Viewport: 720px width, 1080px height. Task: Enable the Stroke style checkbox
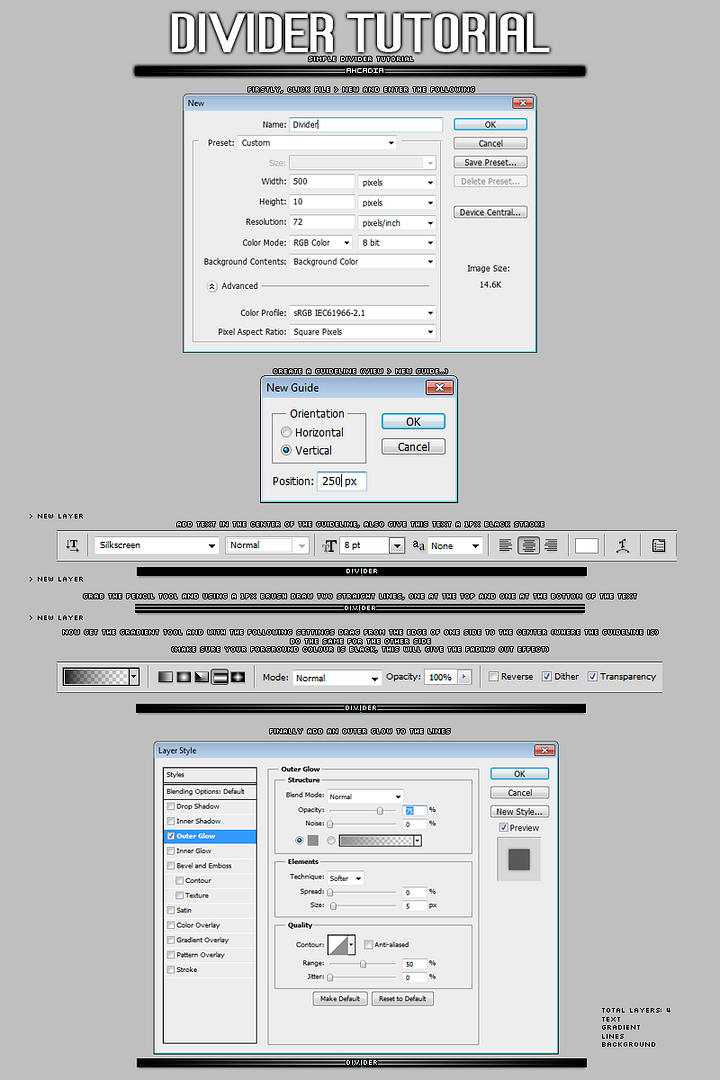(171, 969)
